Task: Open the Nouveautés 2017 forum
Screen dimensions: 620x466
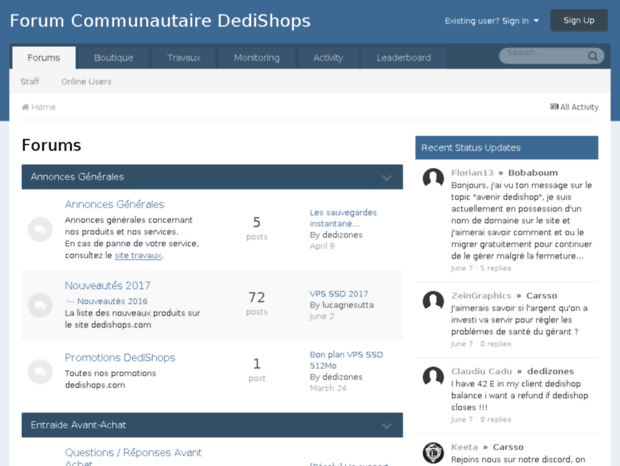Action: tap(108, 285)
